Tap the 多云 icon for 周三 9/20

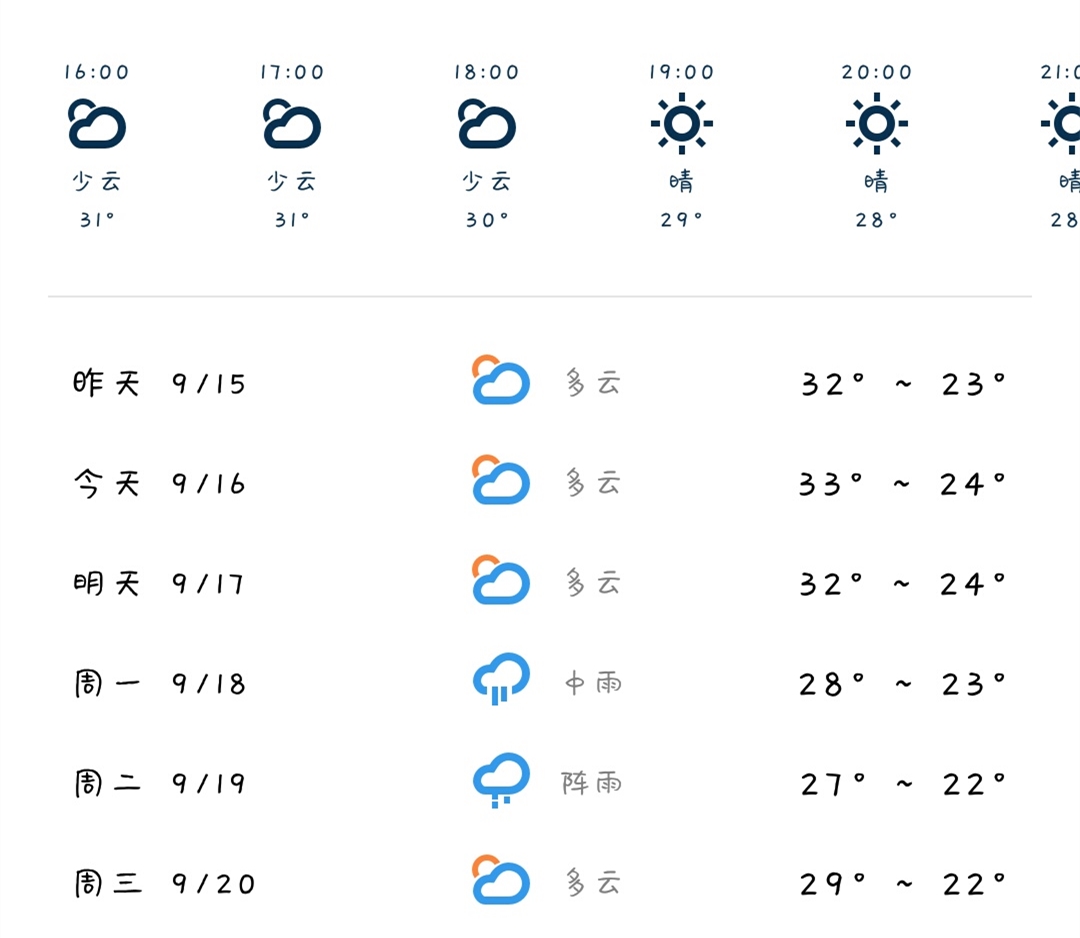coord(500,882)
